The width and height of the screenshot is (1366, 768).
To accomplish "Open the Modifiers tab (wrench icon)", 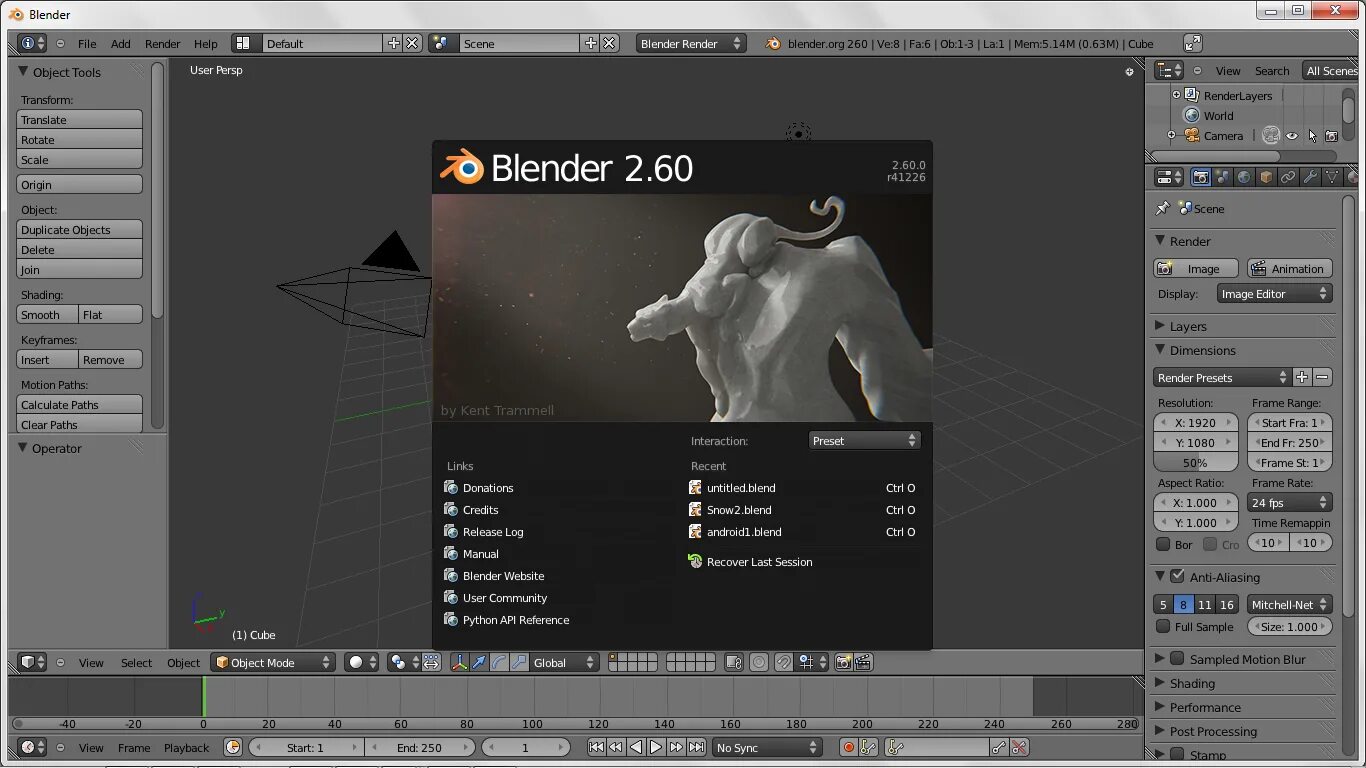I will (1310, 177).
